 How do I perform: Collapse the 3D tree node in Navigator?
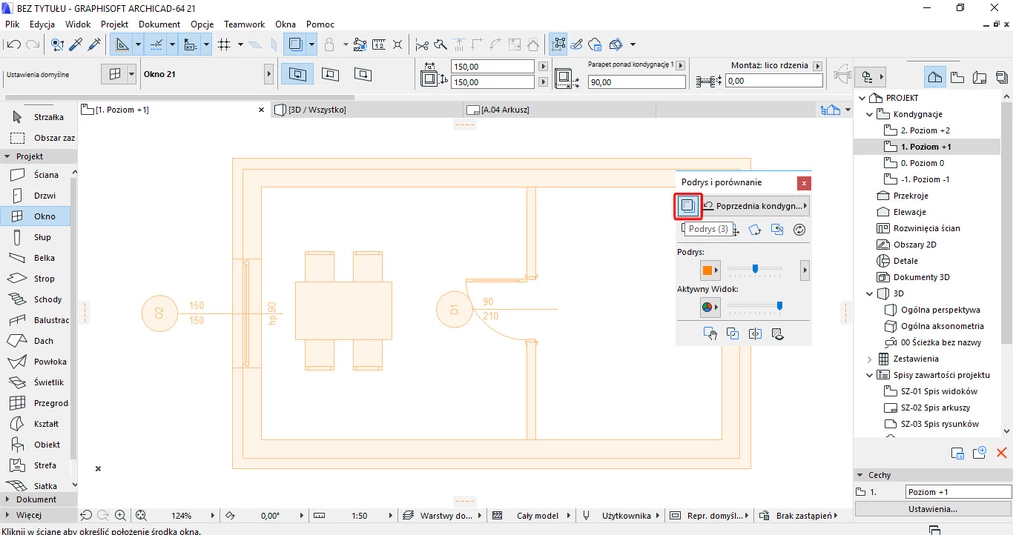point(870,293)
